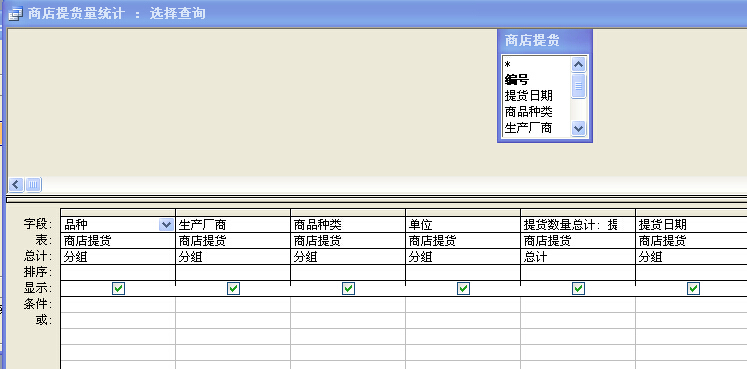The height and width of the screenshot is (369, 747).
Task: Click the sort cell under 品种 column
Action: (x=118, y=273)
